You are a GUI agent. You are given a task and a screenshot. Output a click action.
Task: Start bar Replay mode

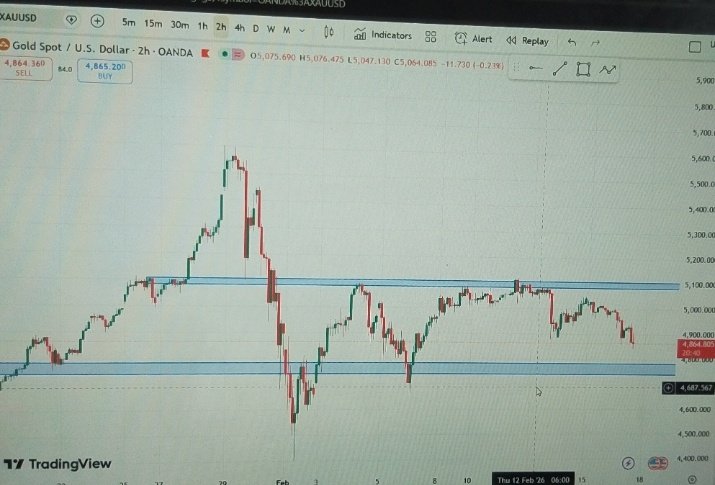(528, 41)
